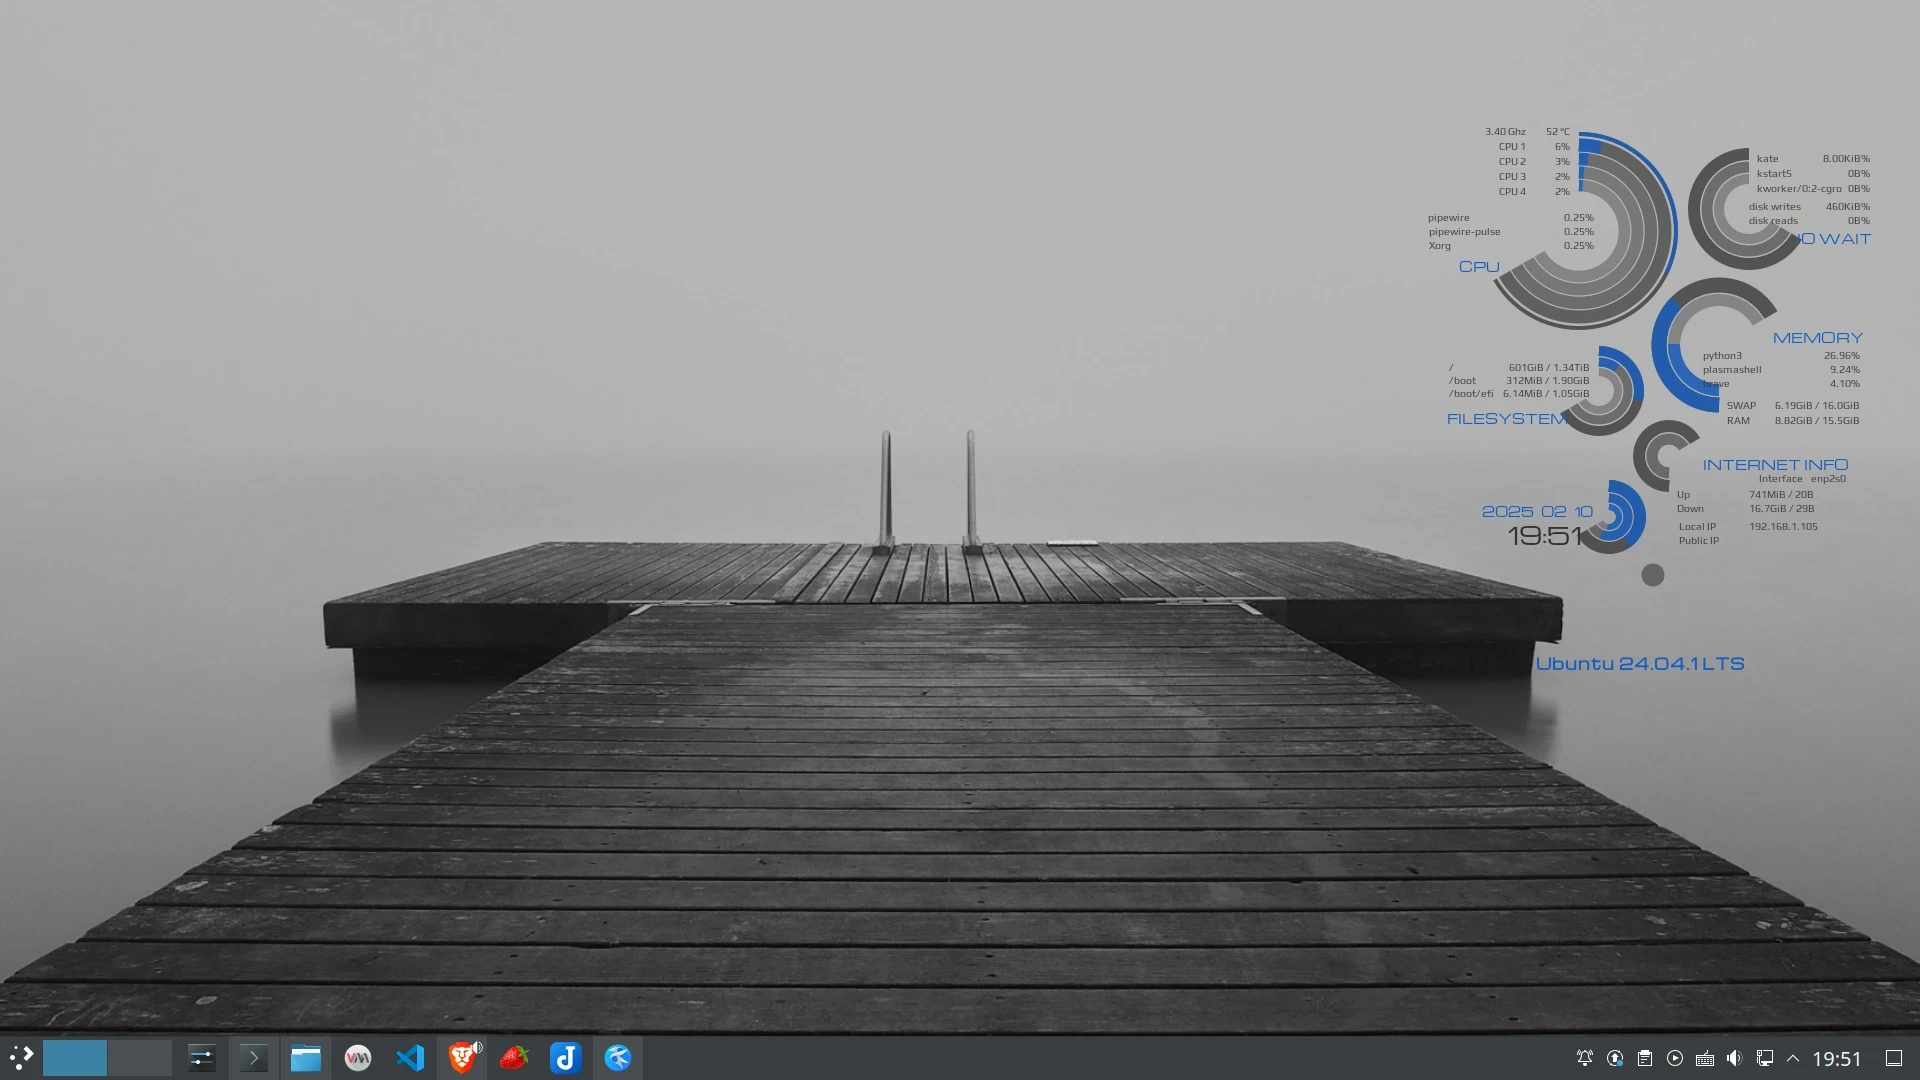The height and width of the screenshot is (1080, 1920).
Task: Switch to the second virtual desktop
Action: coord(139,1058)
